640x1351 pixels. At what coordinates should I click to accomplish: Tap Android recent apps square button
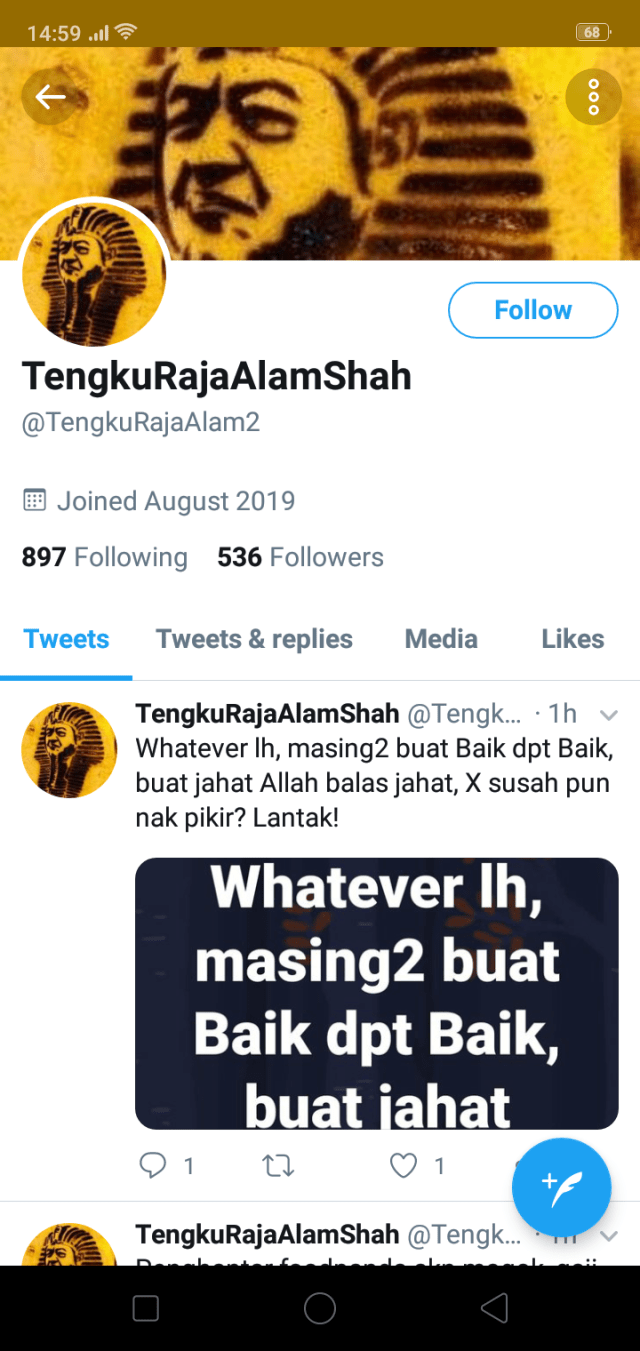tap(146, 1308)
